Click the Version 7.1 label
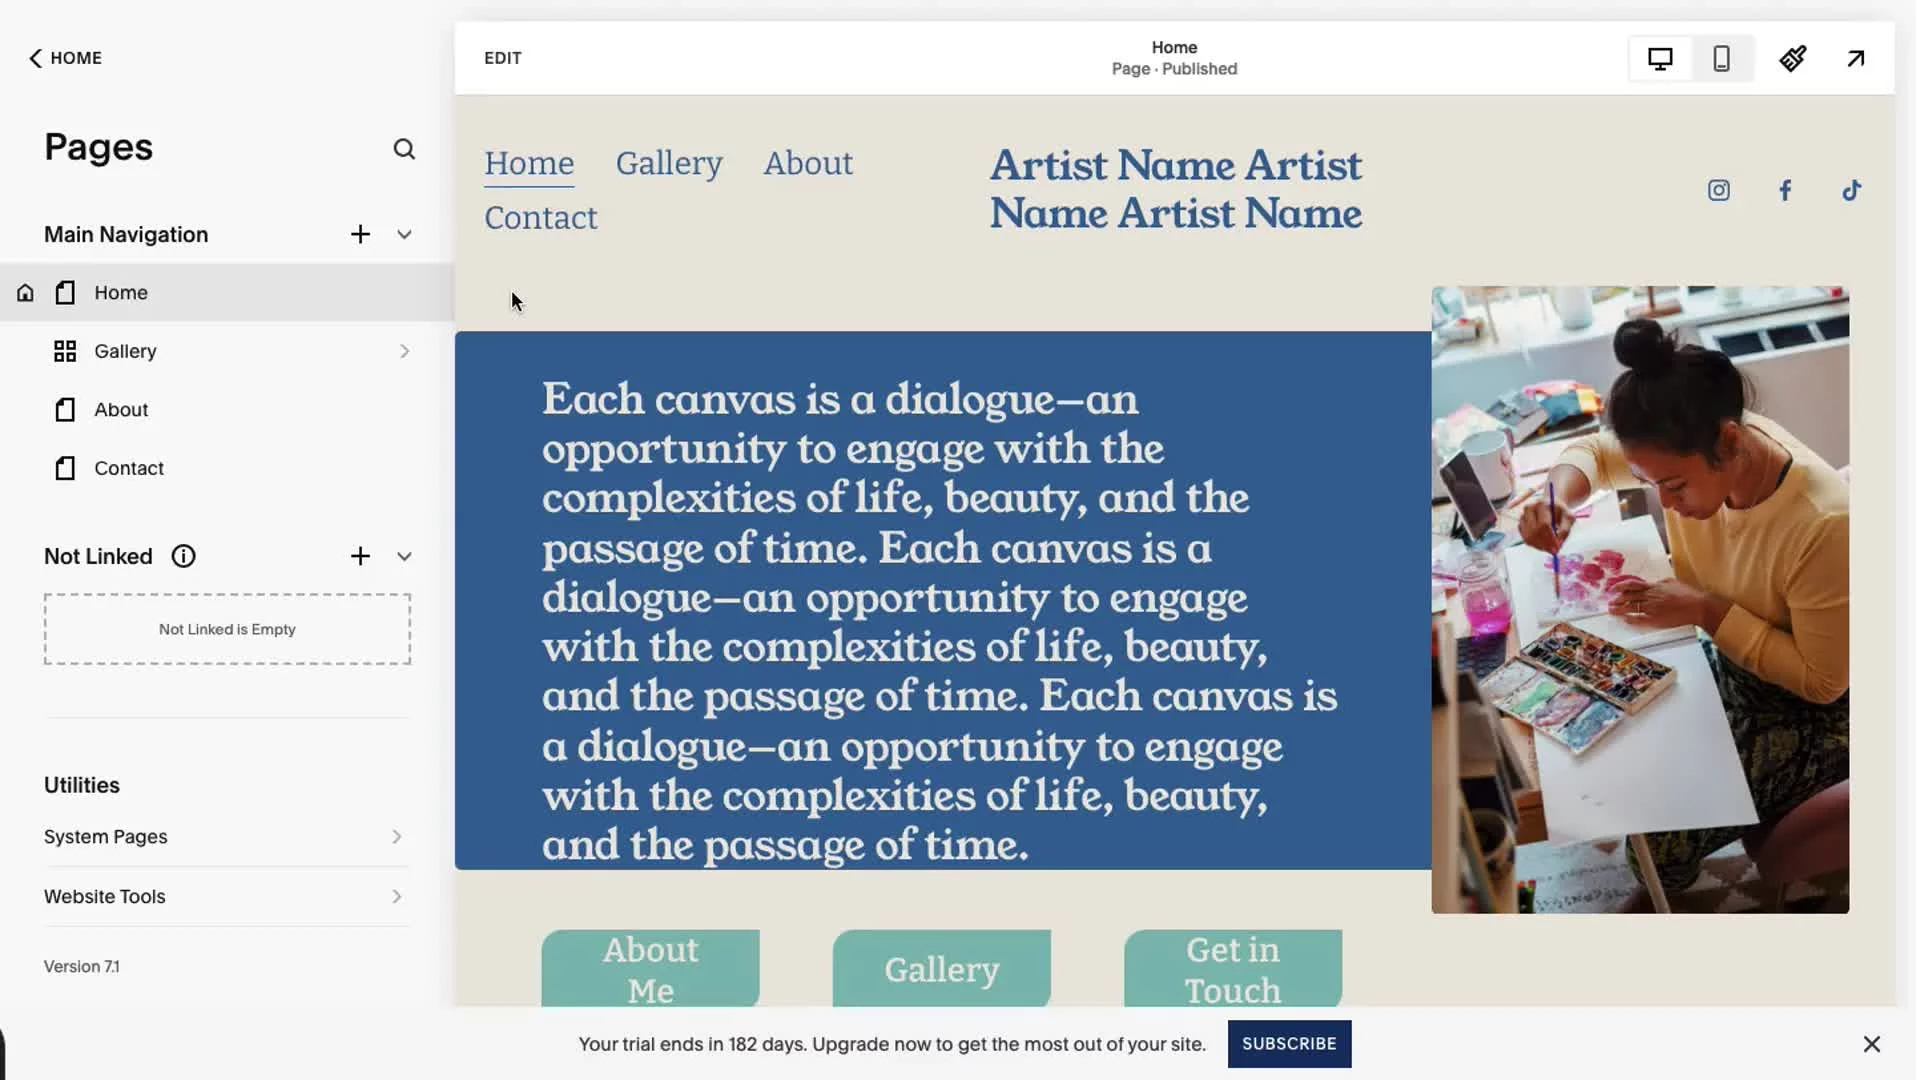This screenshot has width=1916, height=1080. [82, 967]
